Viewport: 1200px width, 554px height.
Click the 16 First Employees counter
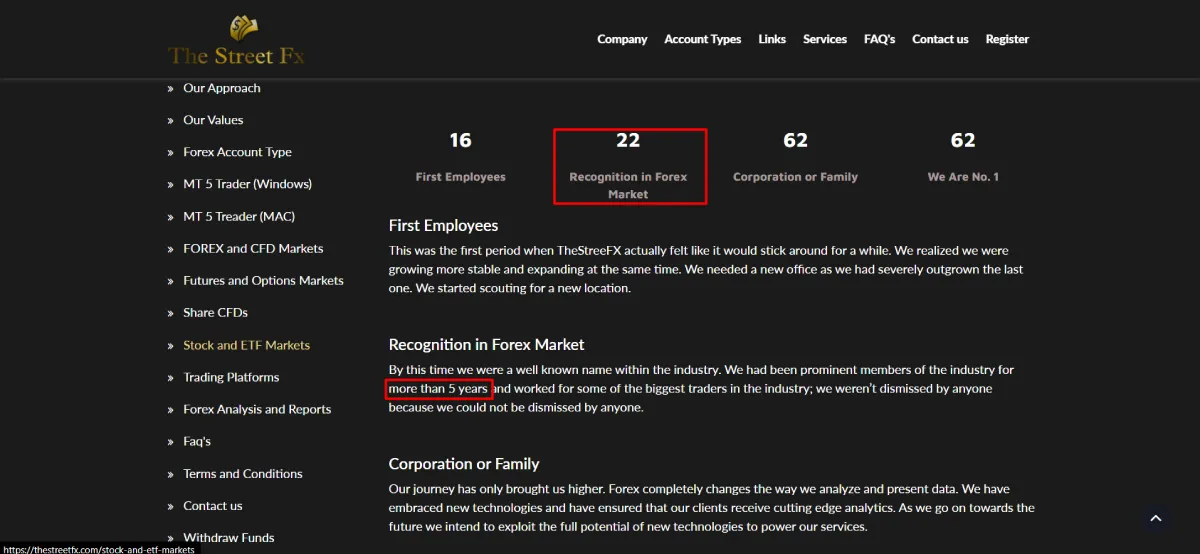(461, 156)
